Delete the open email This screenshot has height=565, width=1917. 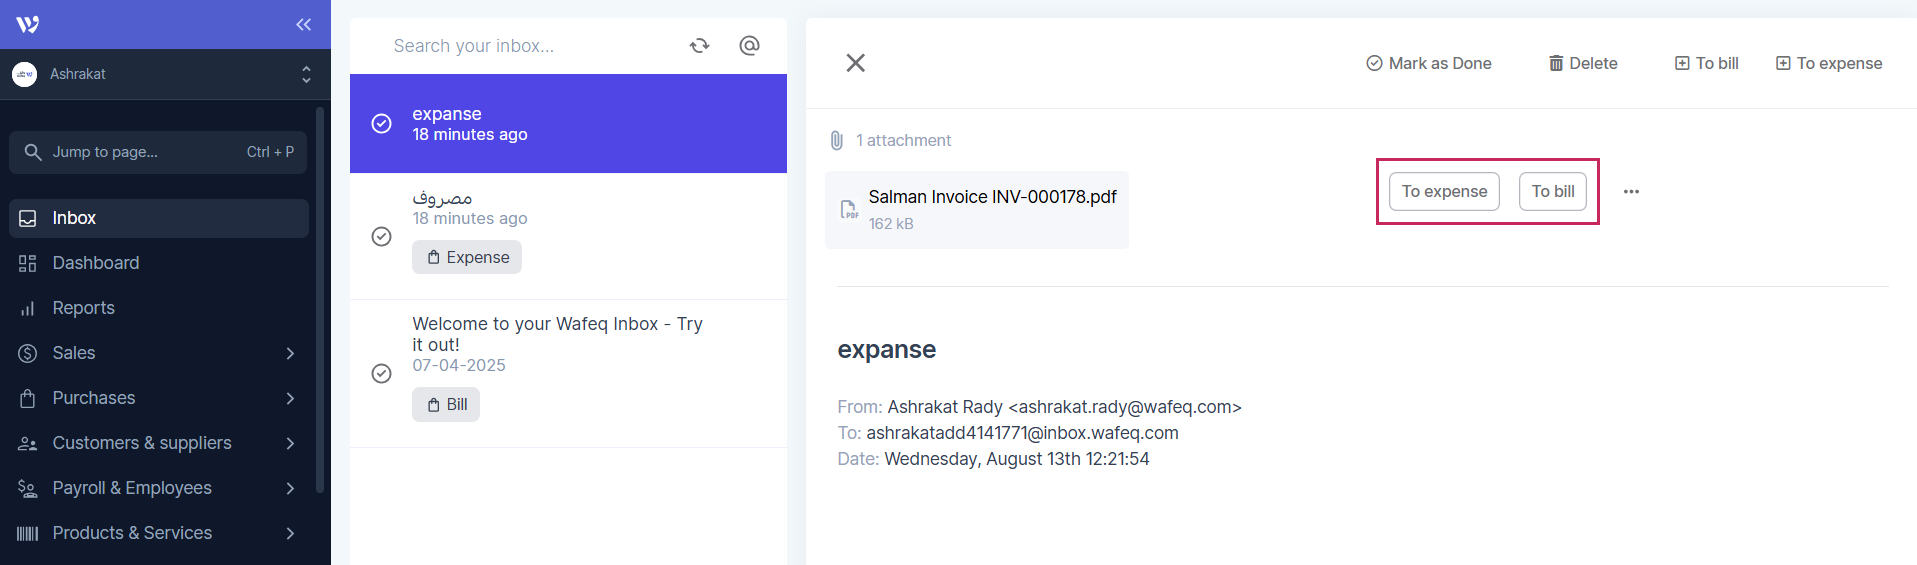click(1583, 63)
